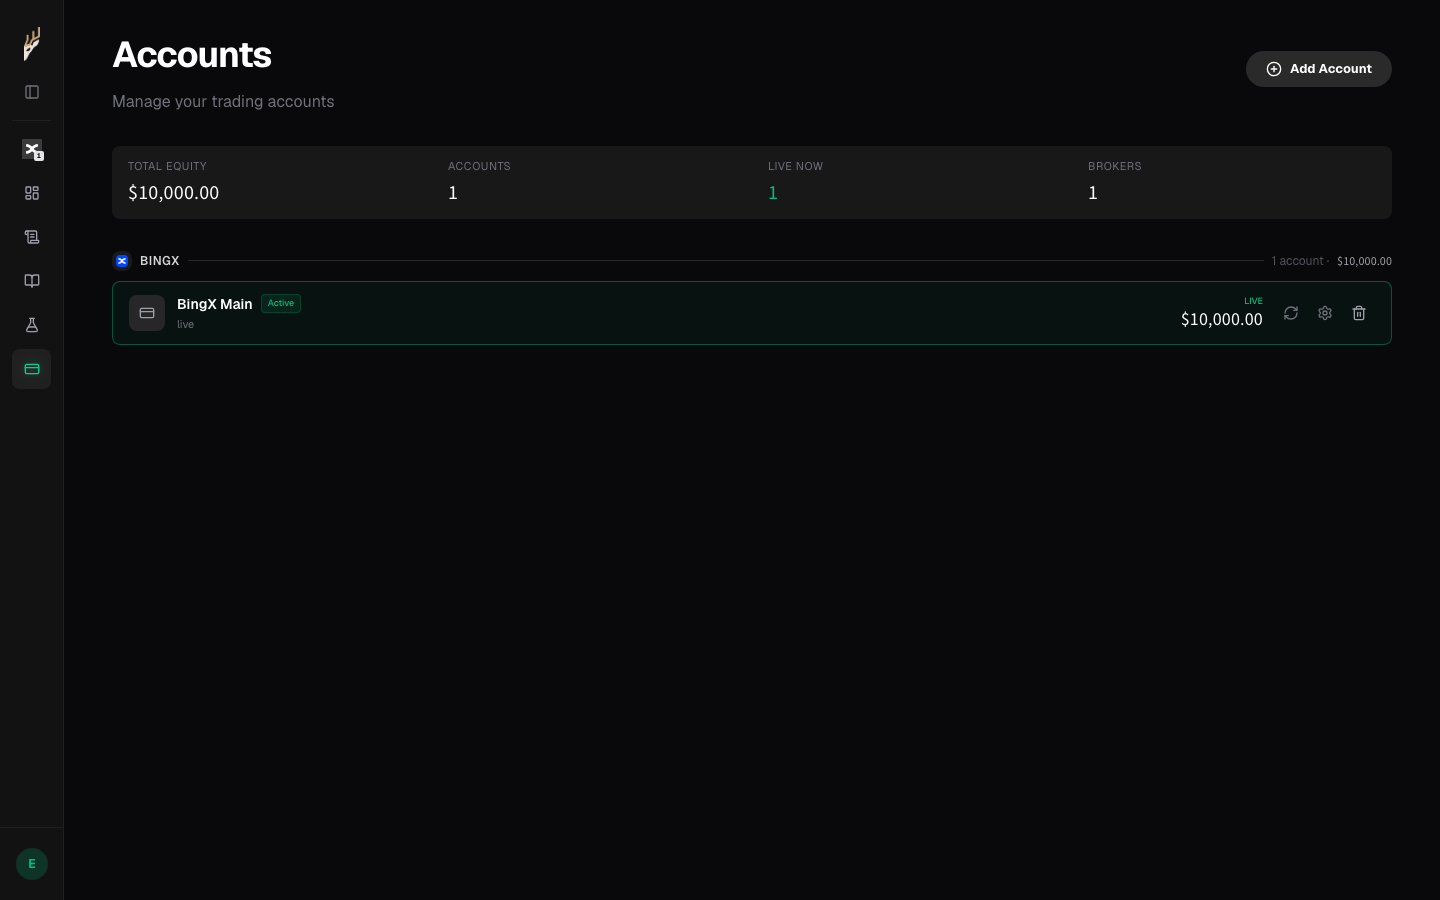The height and width of the screenshot is (900, 1440).
Task: Click the BingX Main row balance $10,000.00
Action: pyautogui.click(x=1221, y=319)
